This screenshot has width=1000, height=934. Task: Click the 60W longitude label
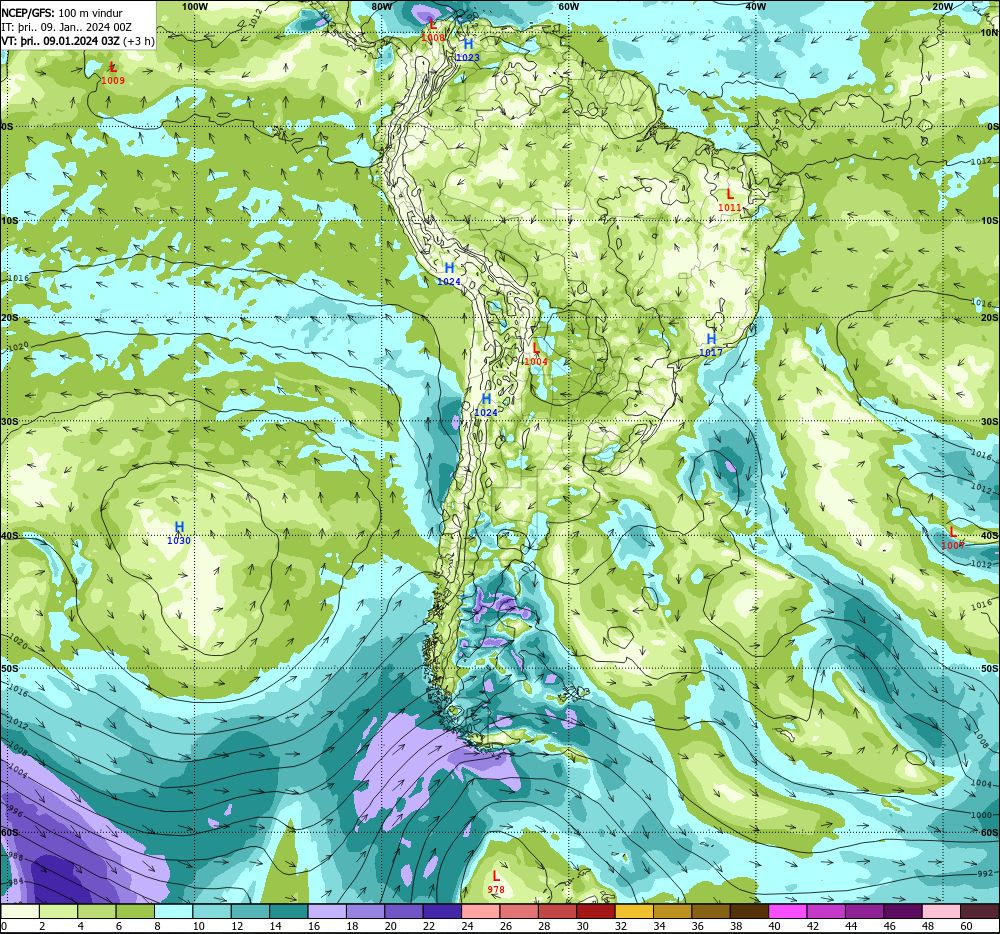coord(568,6)
